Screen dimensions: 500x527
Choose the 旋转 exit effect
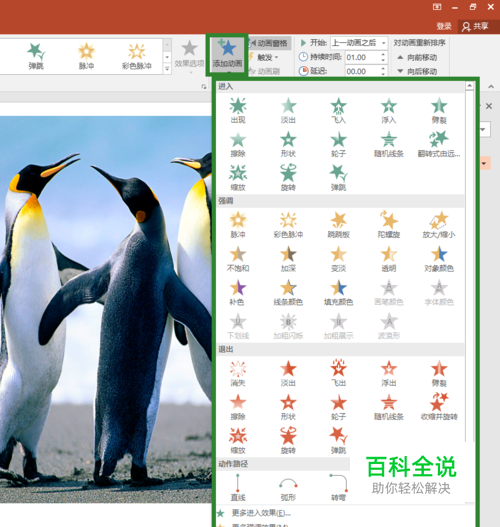tap(288, 441)
